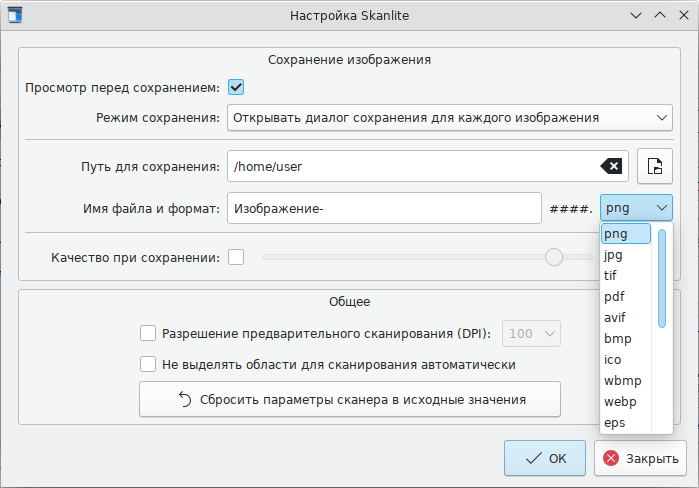The width and height of the screenshot is (699, 488).
Task: Click the OK button
Action: click(545, 458)
